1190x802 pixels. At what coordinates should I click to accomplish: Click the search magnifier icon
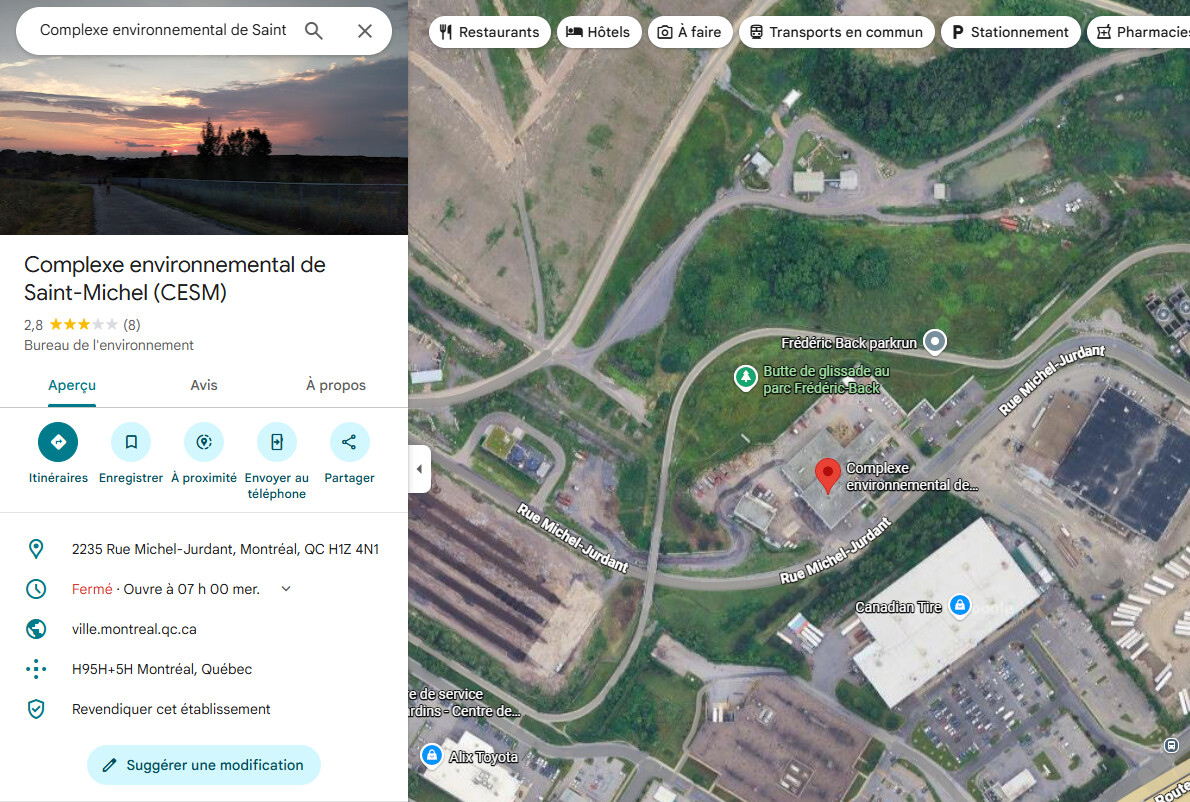(313, 31)
